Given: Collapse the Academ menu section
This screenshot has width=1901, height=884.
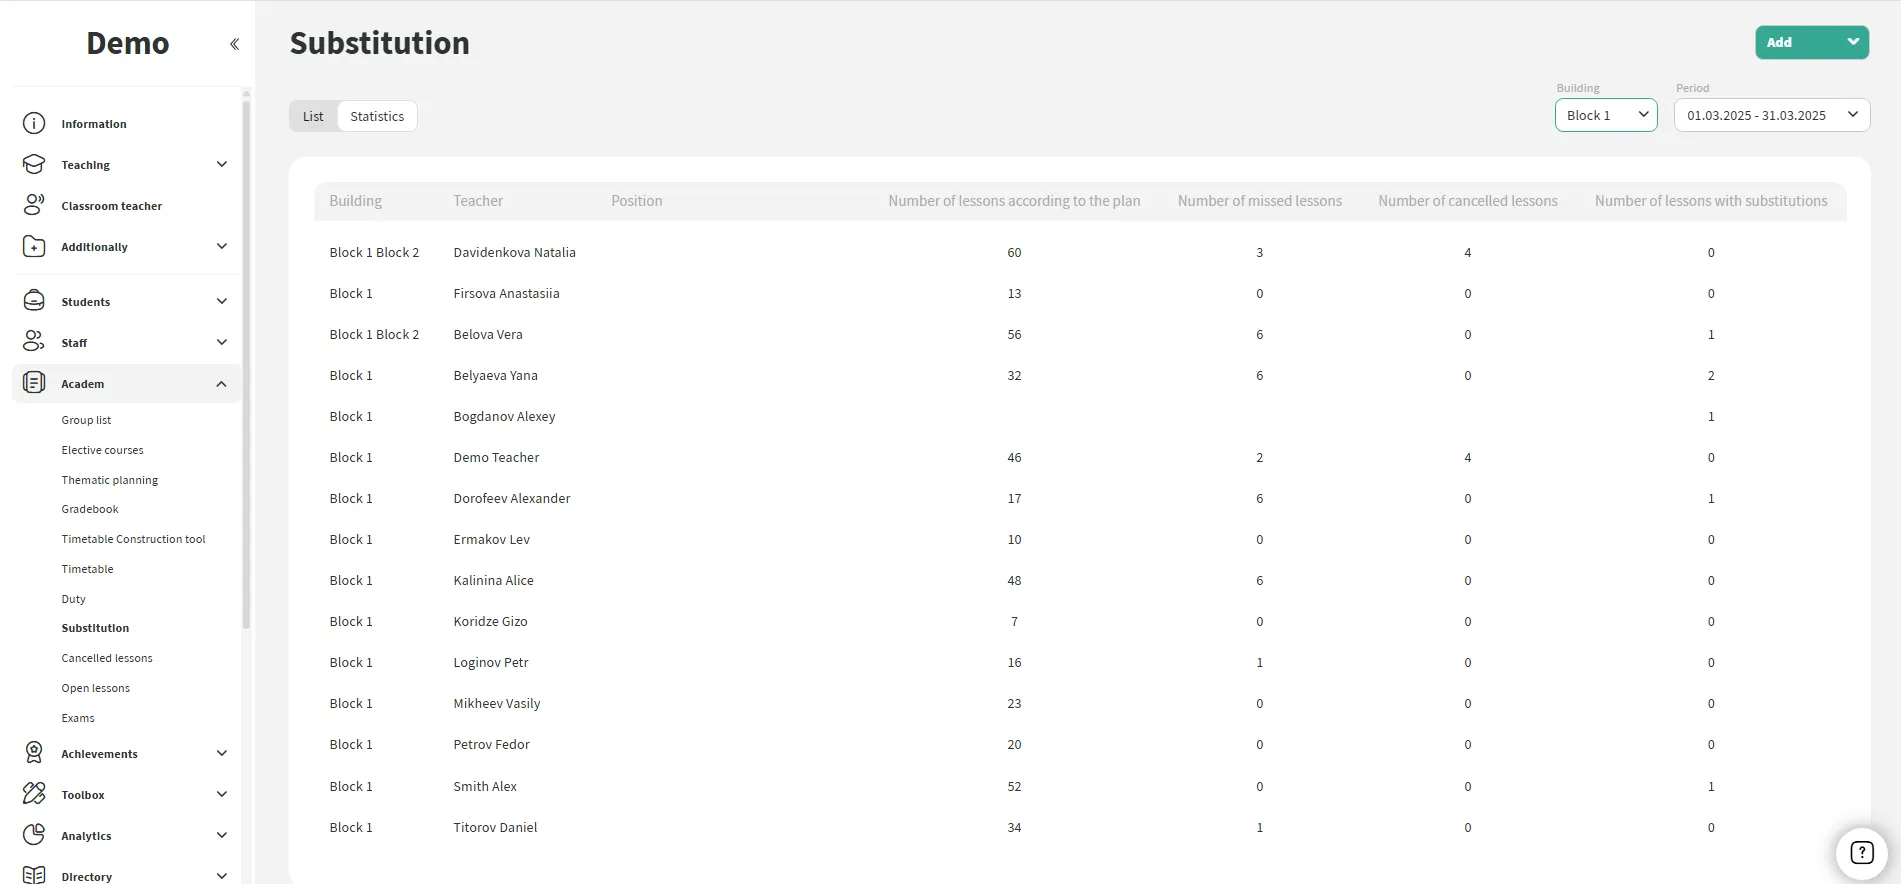Looking at the screenshot, I should pyautogui.click(x=221, y=384).
